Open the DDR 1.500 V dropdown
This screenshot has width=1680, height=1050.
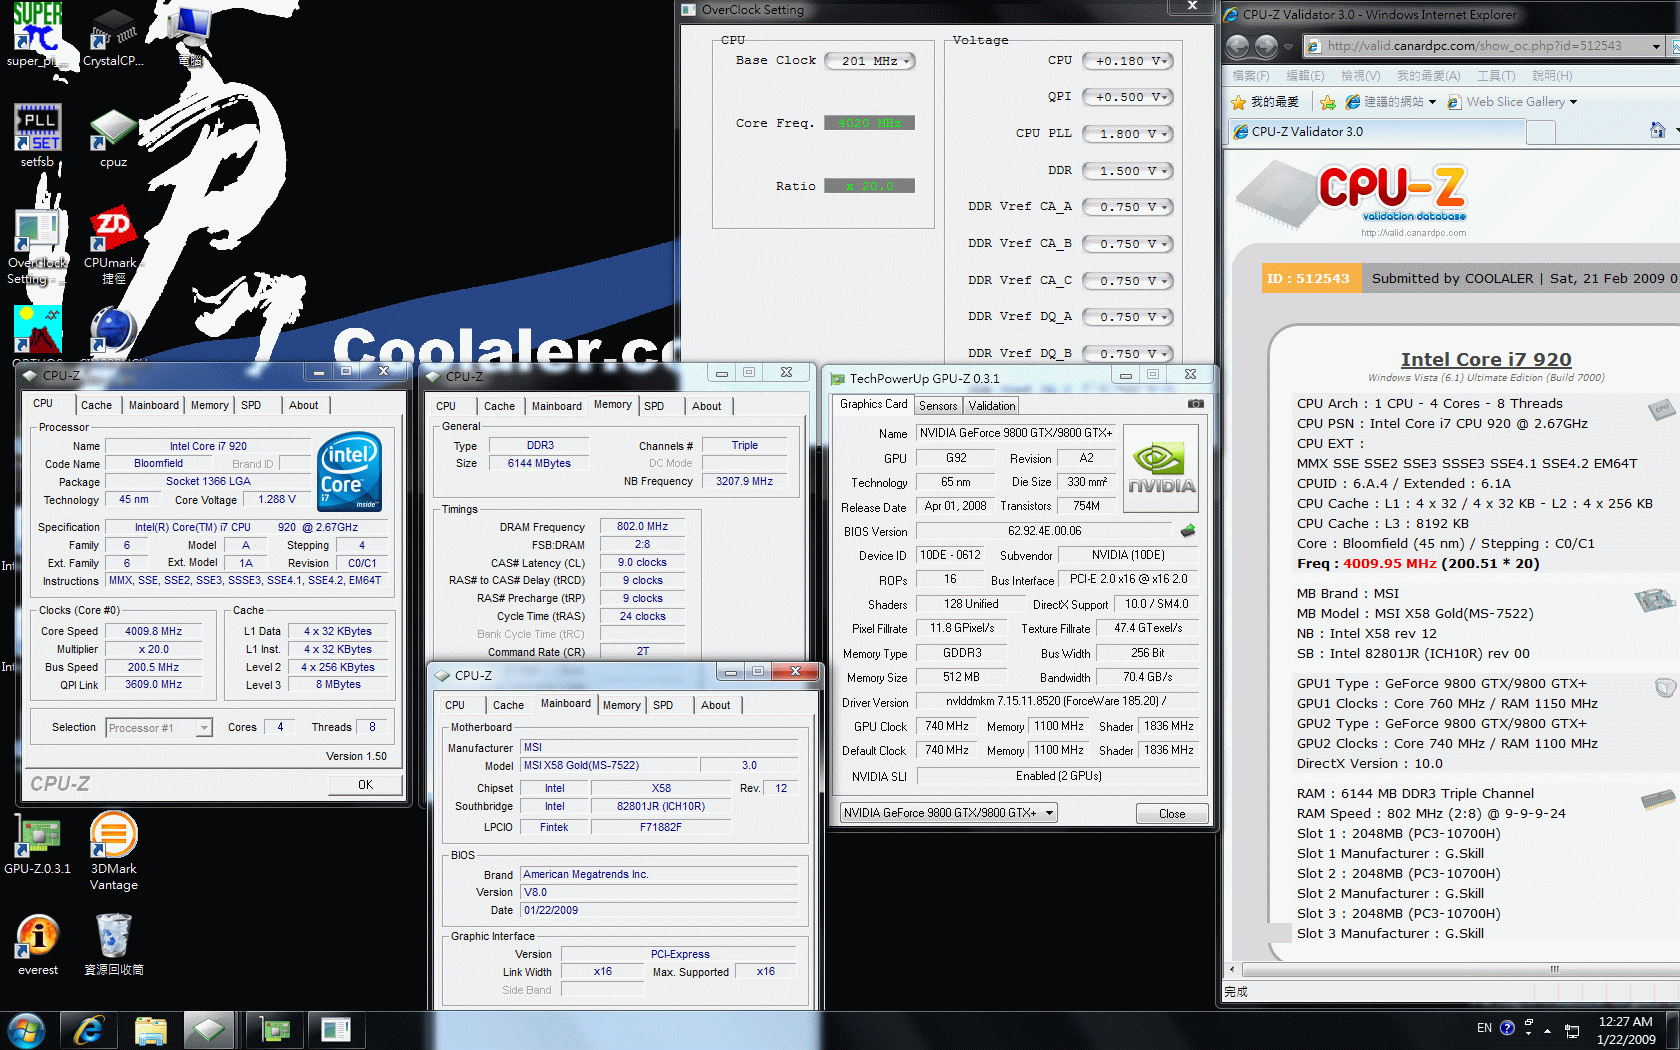point(1127,171)
